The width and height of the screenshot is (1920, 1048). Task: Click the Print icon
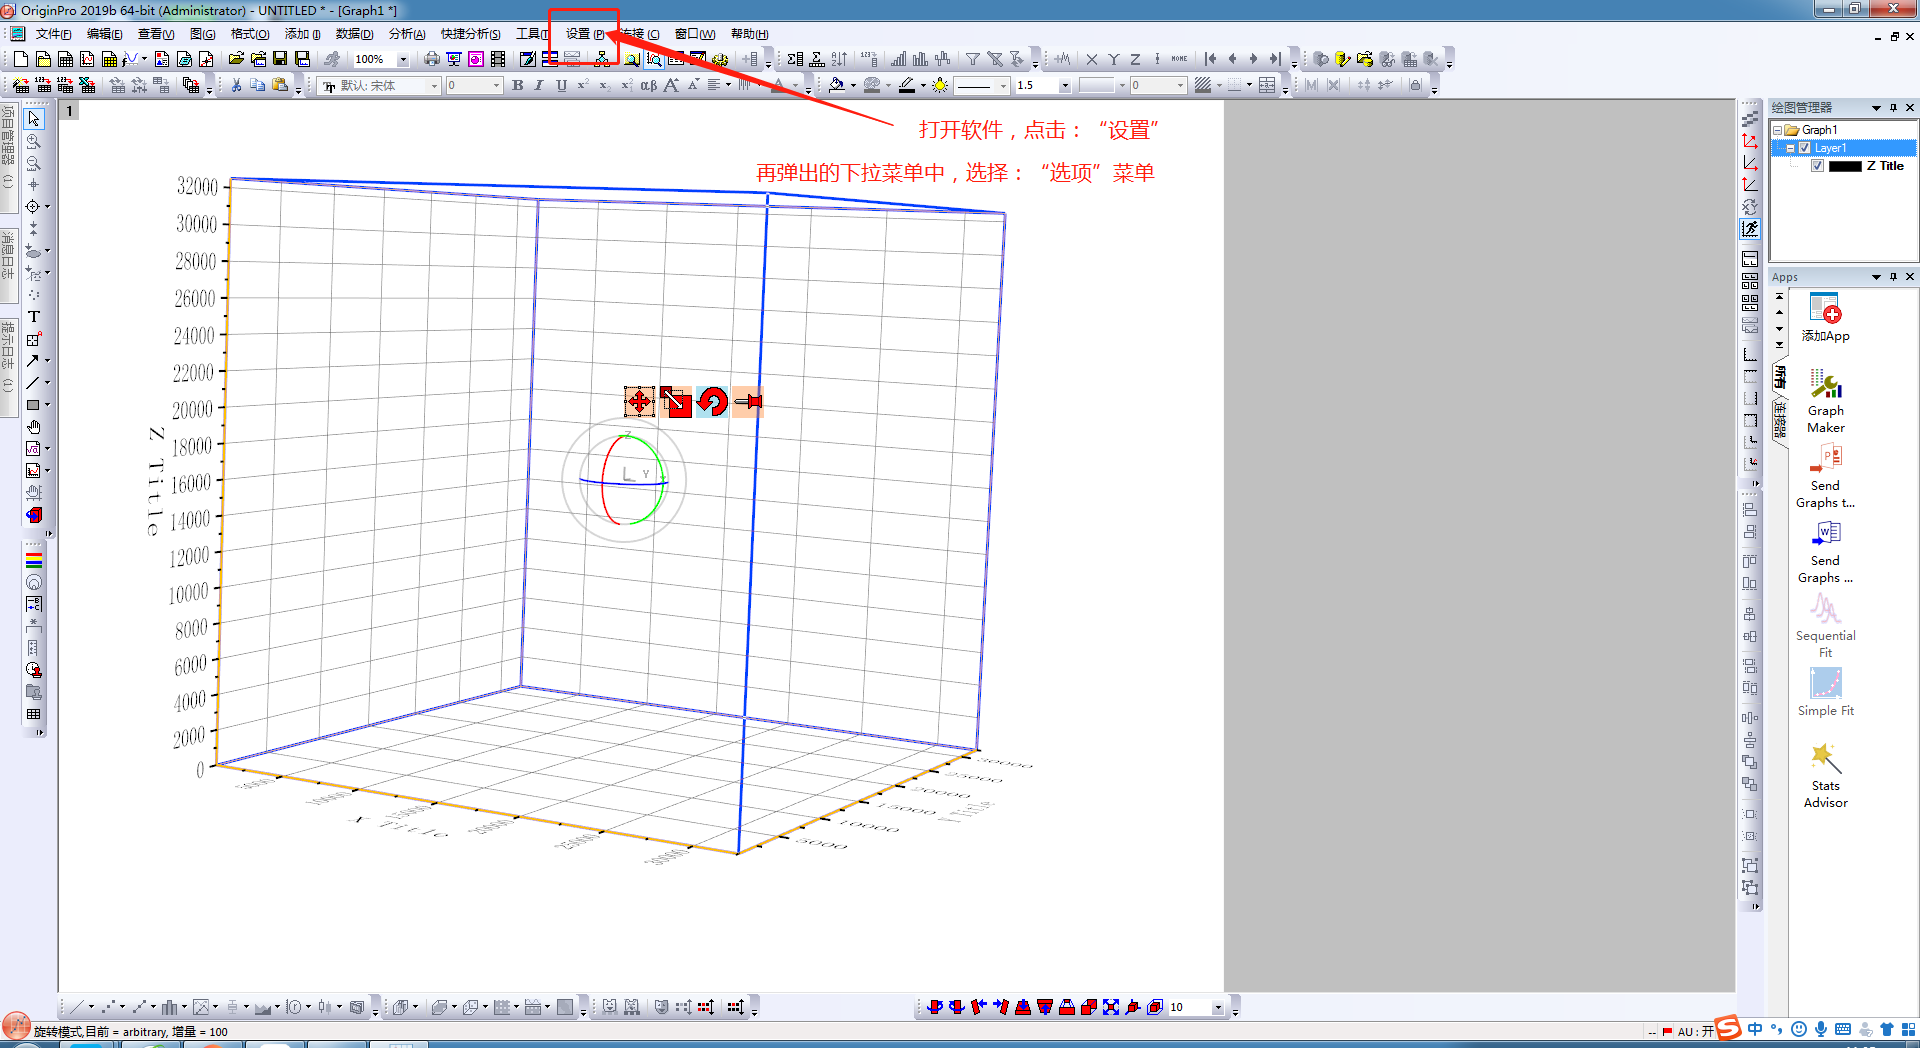(x=431, y=60)
